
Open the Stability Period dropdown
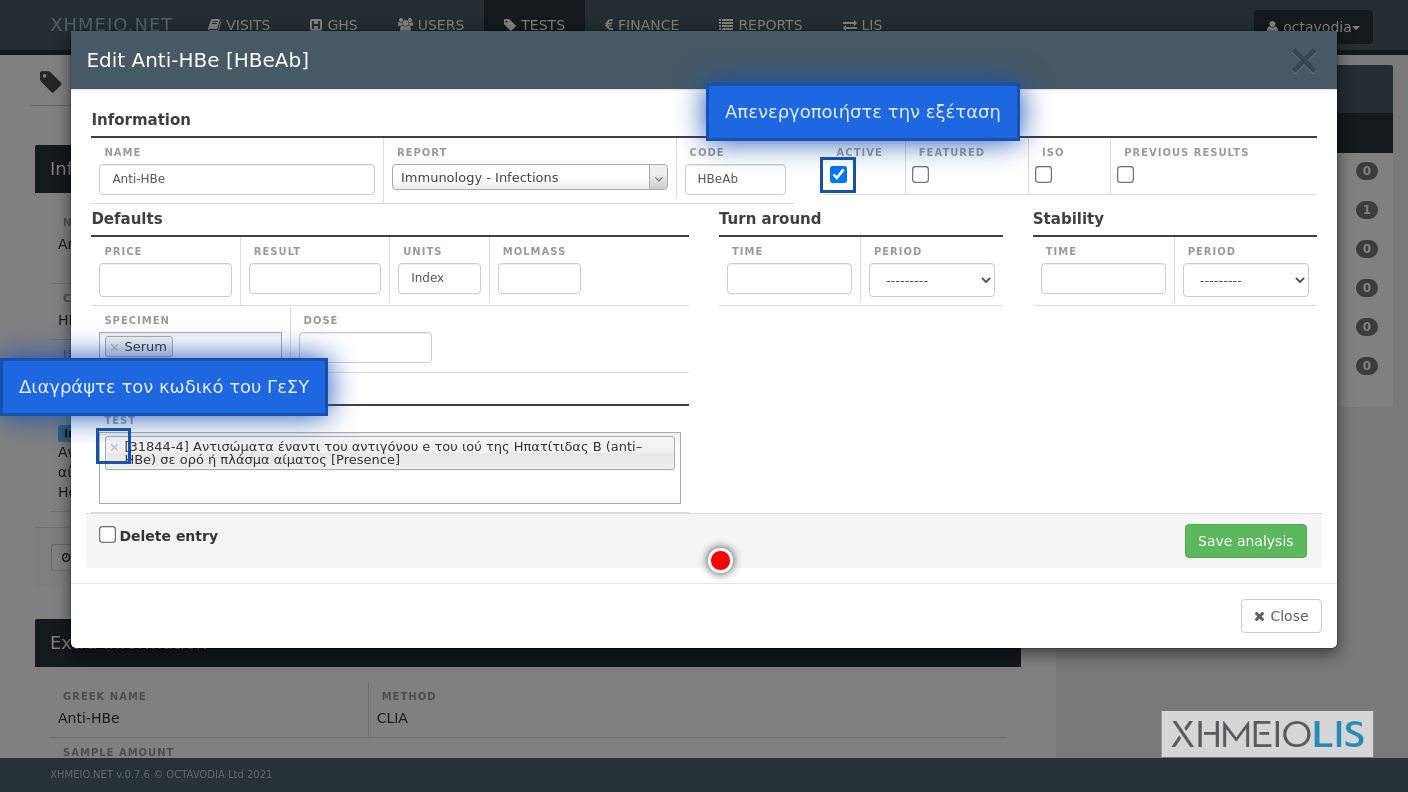coord(1245,280)
